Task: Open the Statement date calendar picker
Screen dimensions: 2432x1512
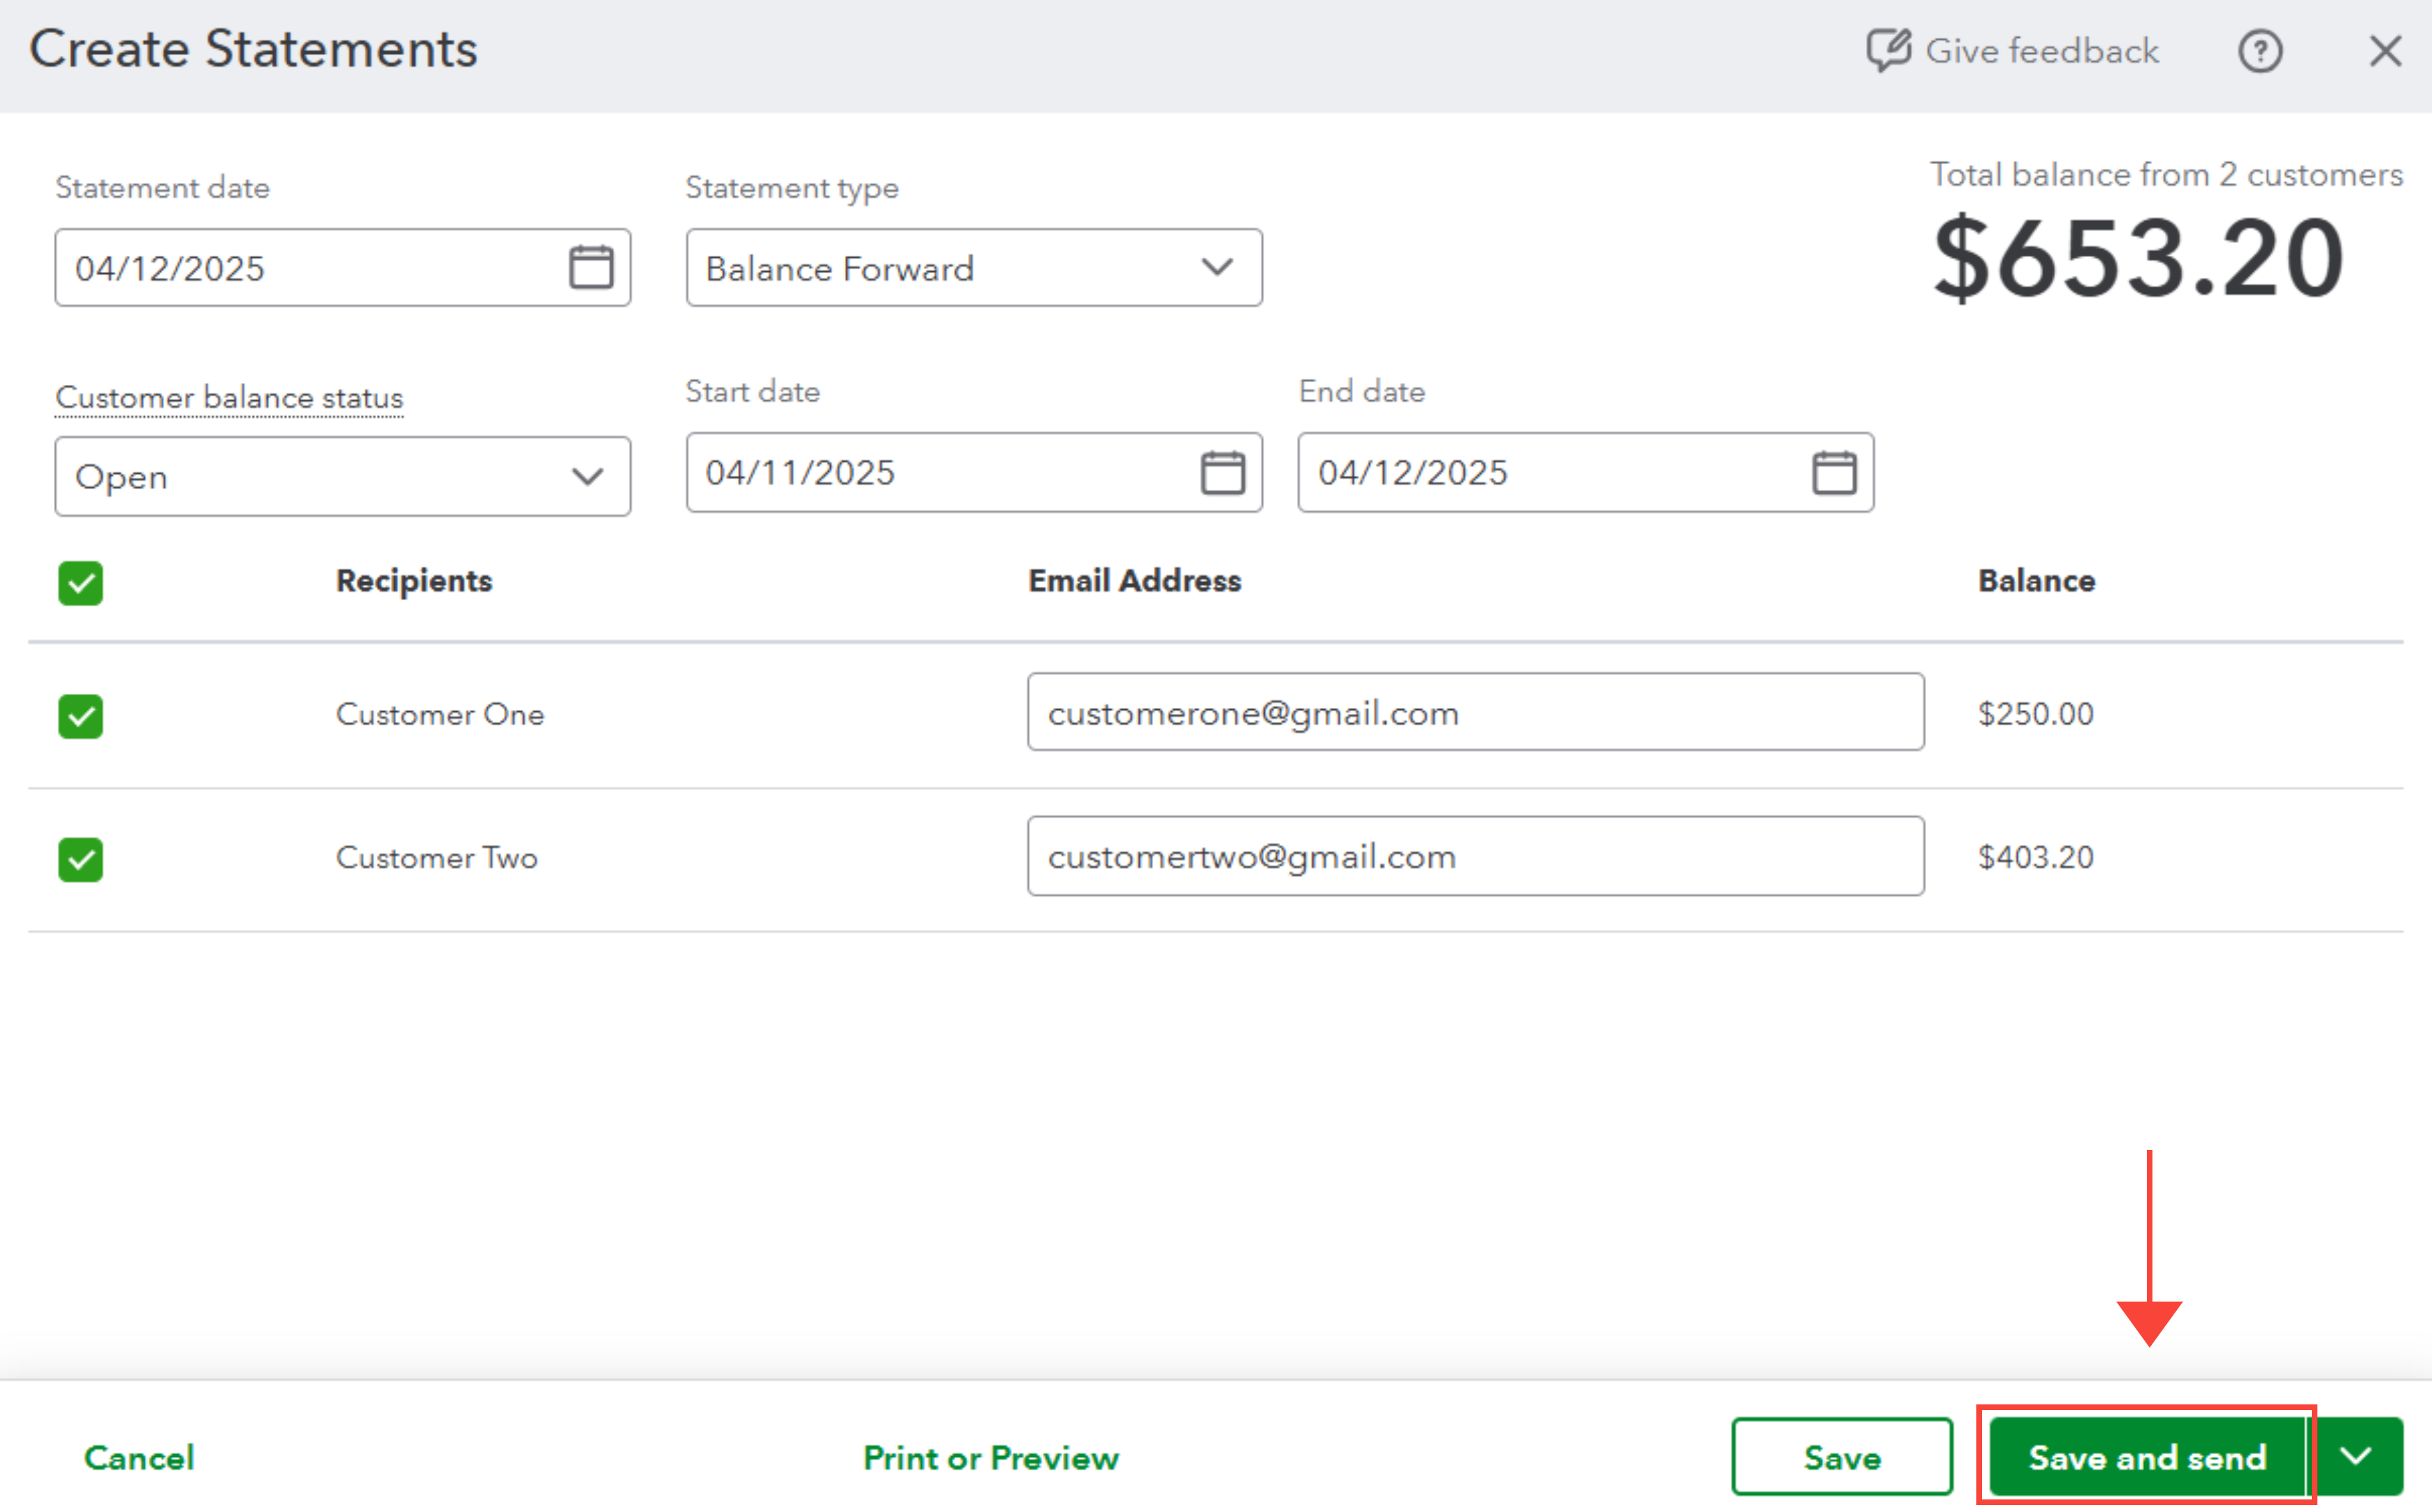Action: tap(590, 267)
